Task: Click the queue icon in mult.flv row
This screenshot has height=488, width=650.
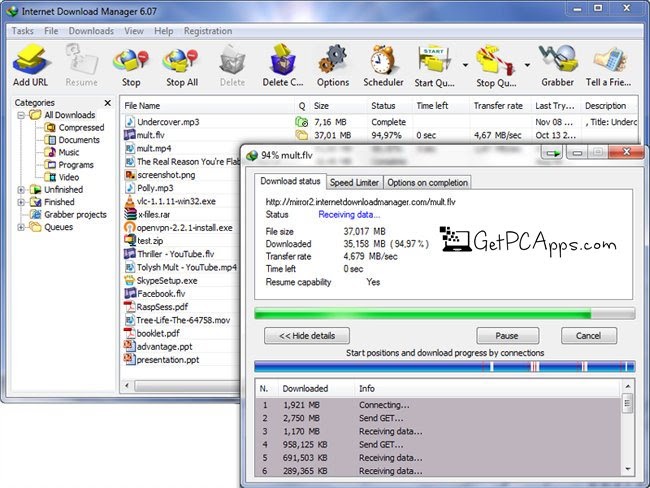Action: [301, 135]
